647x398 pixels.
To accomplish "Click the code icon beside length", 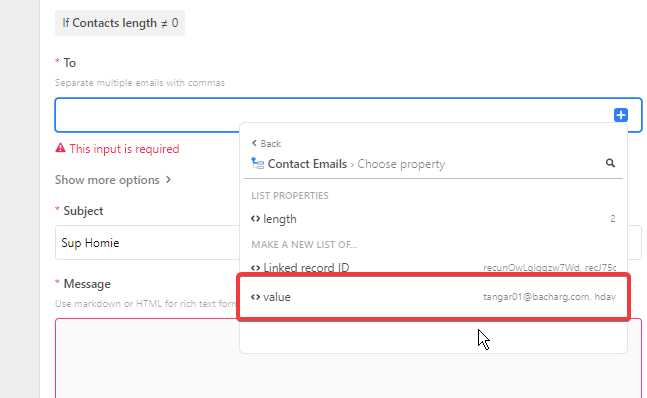I will [255, 219].
